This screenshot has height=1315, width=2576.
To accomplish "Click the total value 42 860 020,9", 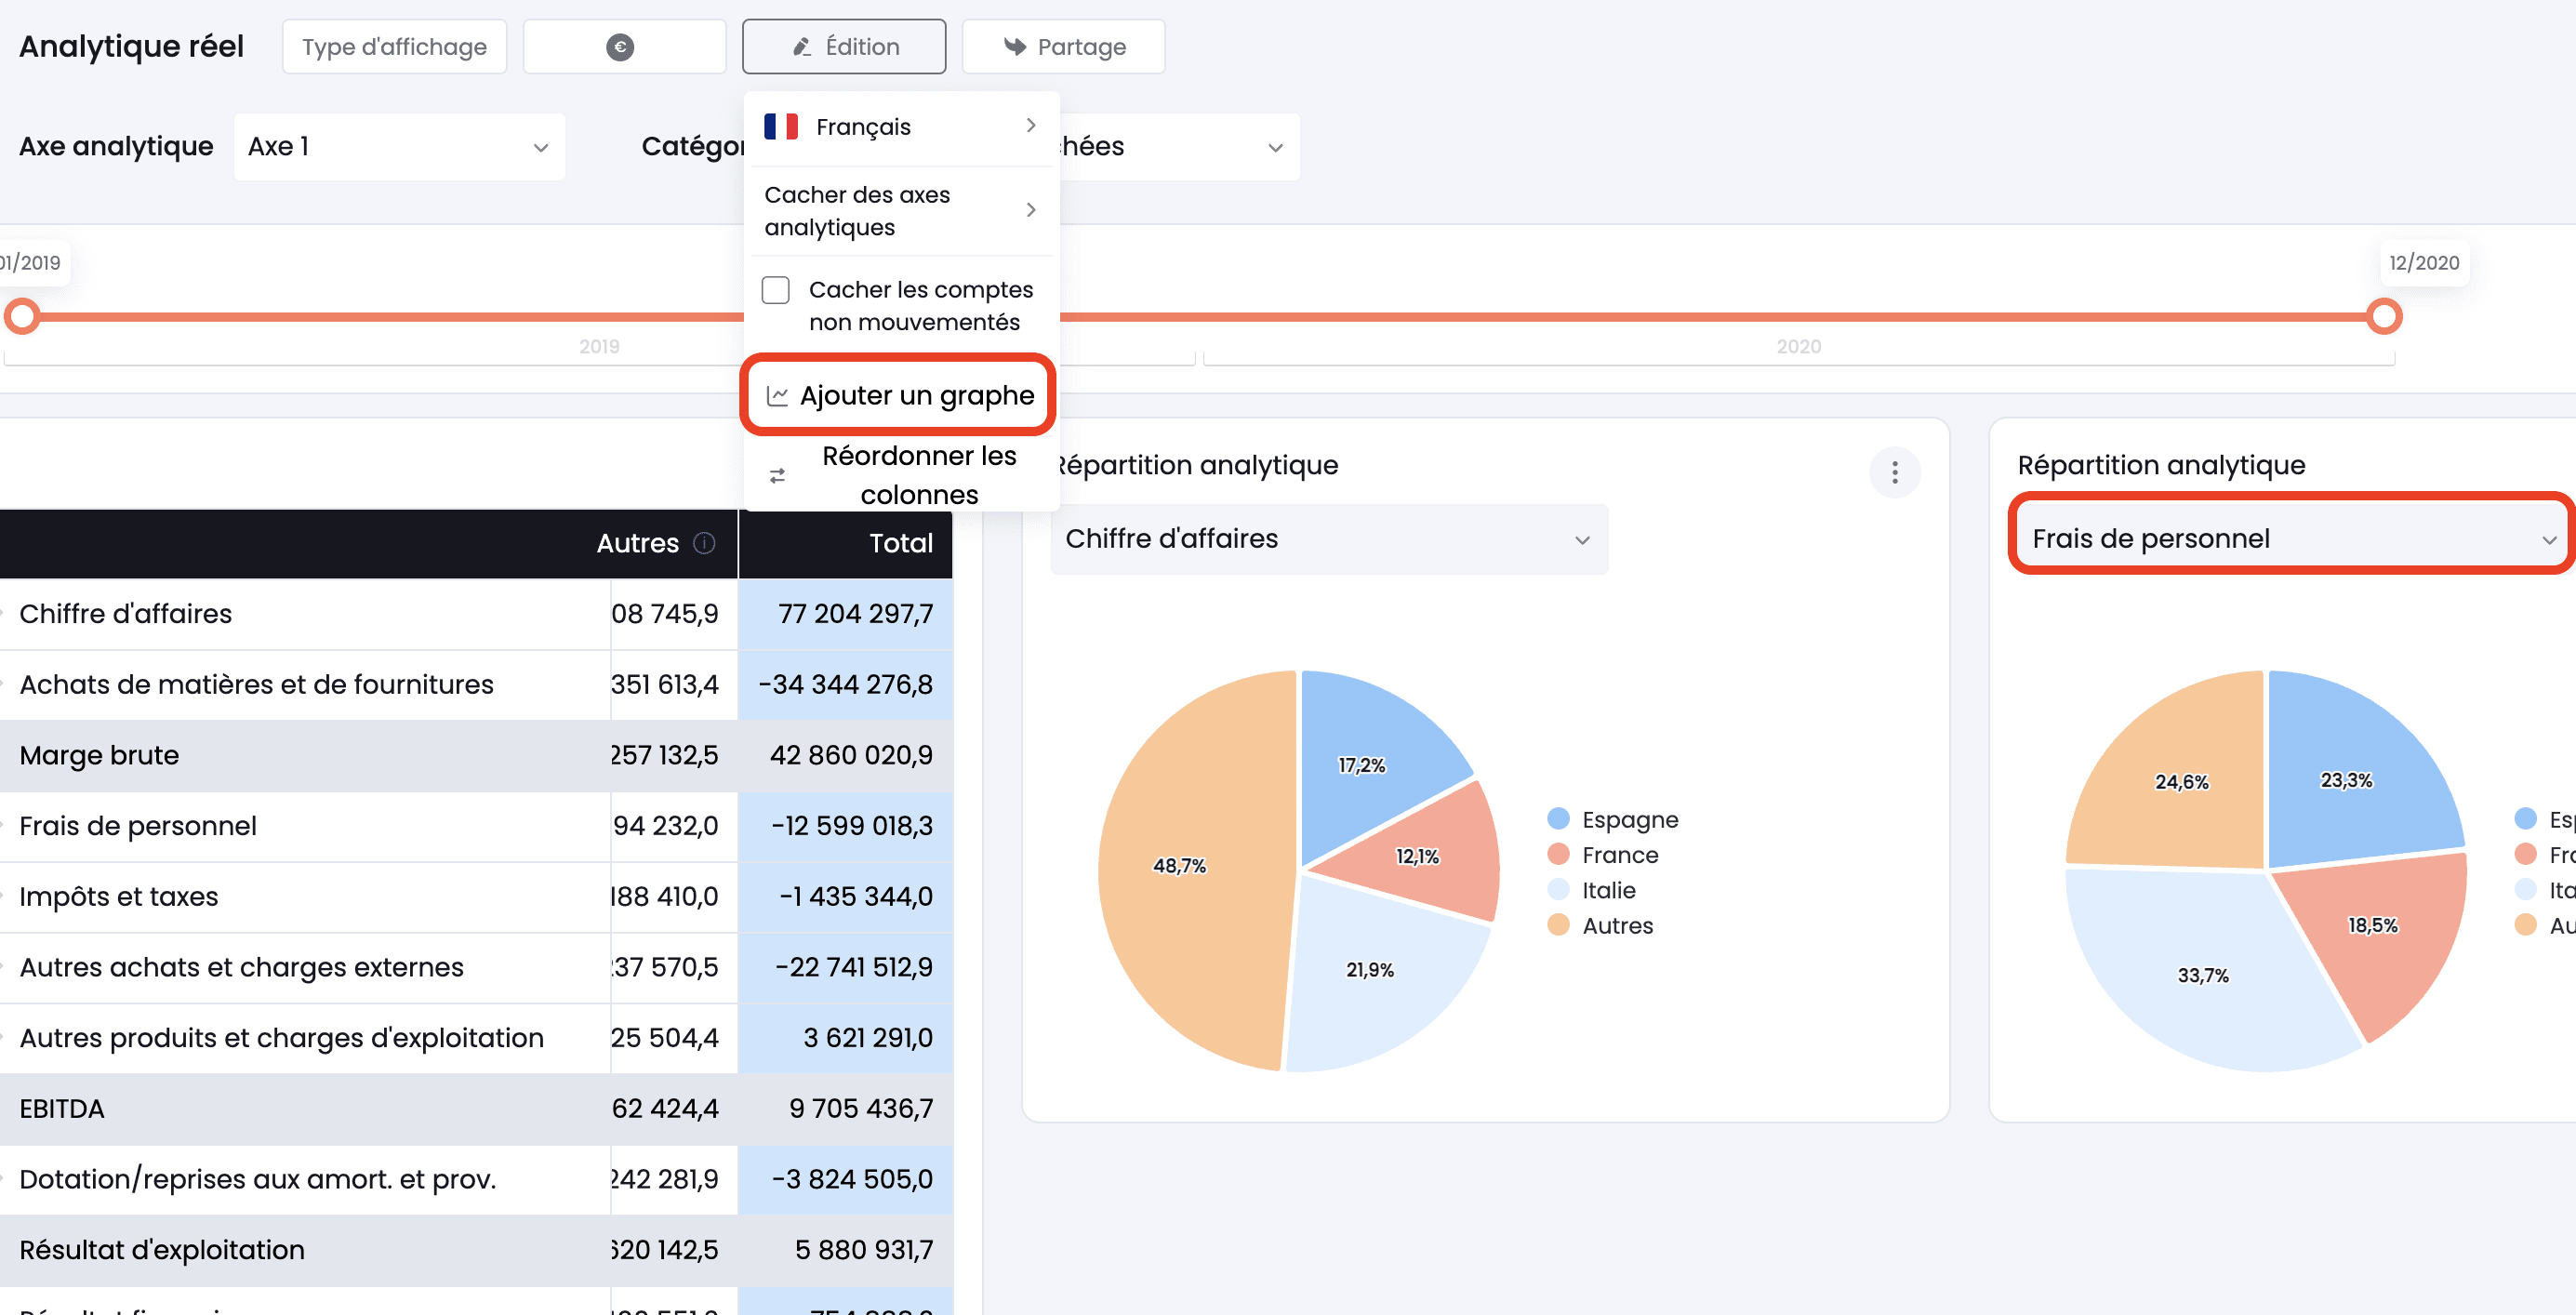I will (x=851, y=755).
